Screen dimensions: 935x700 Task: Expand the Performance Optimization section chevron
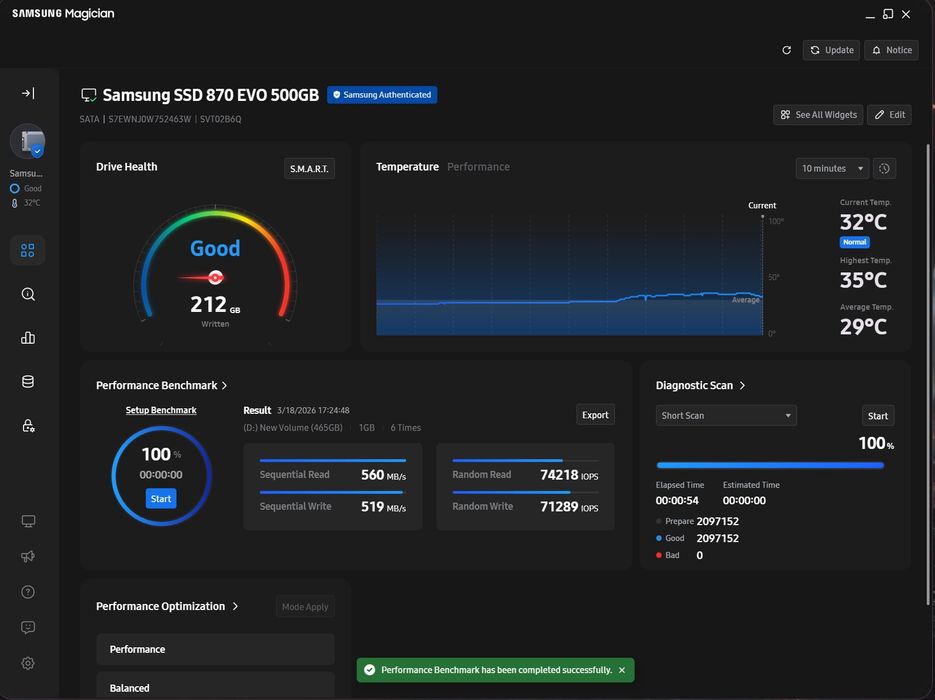click(x=236, y=606)
